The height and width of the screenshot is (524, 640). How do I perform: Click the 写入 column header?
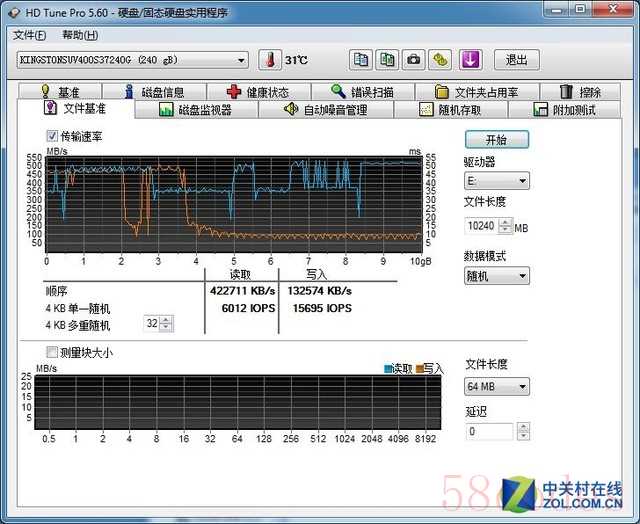(316, 274)
